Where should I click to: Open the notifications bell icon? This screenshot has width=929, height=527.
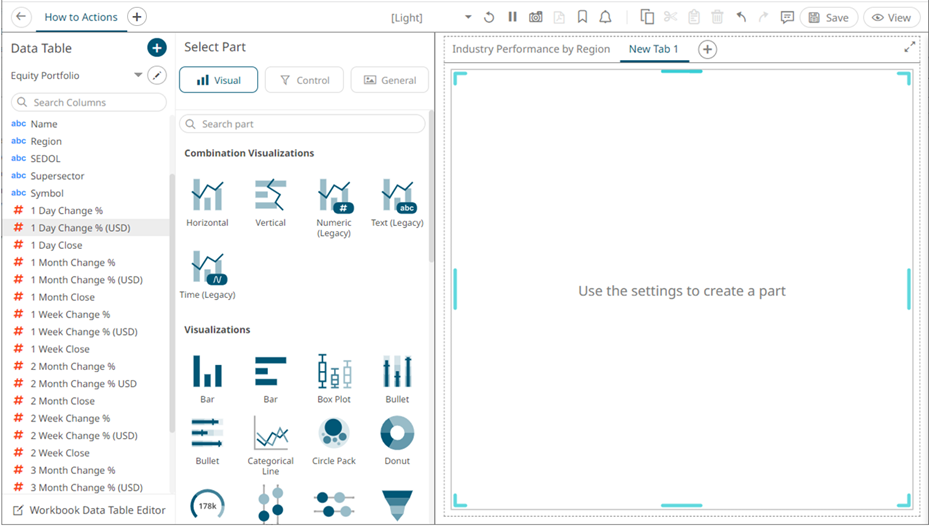pos(605,18)
